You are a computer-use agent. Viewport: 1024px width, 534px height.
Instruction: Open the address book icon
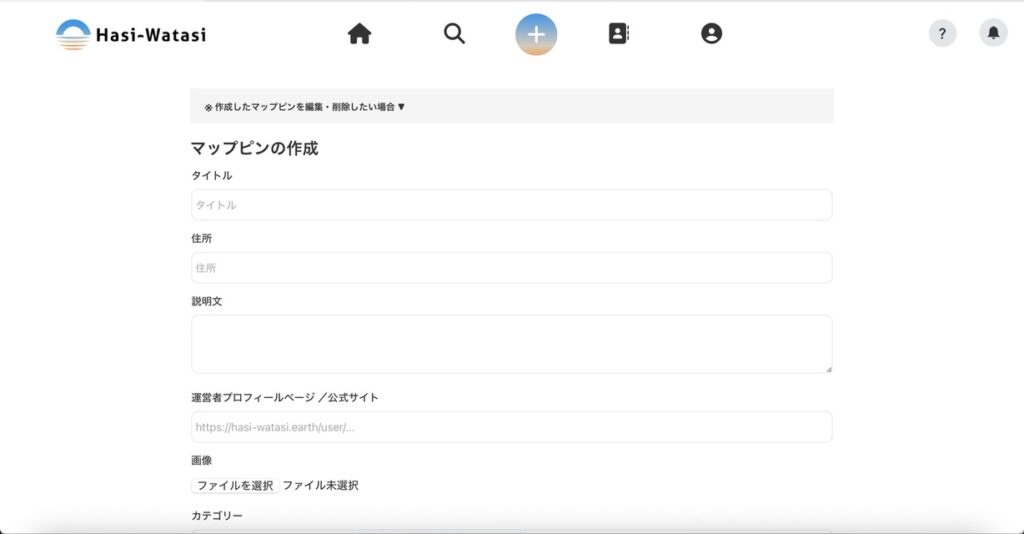point(619,34)
